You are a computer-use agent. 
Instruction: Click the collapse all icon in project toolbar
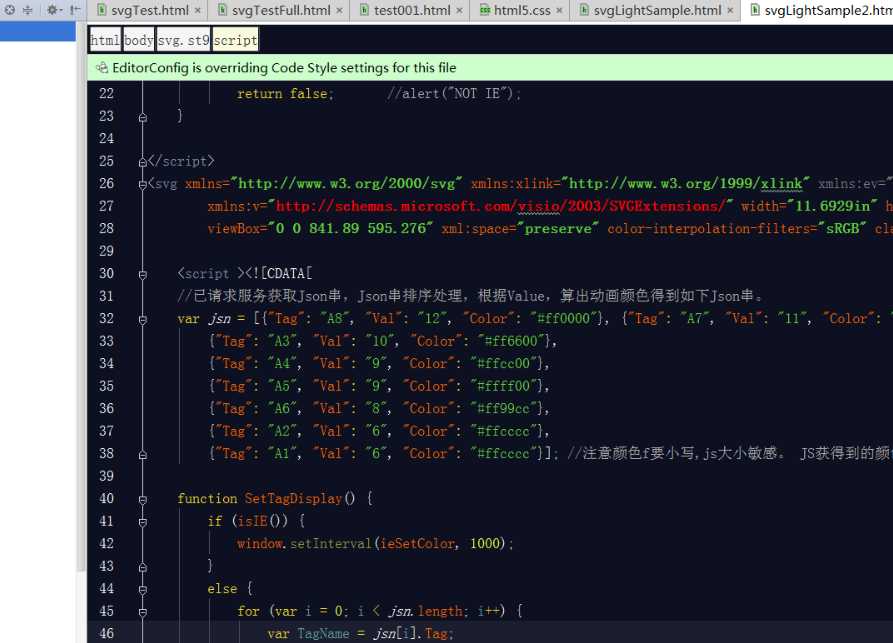[x=27, y=10]
